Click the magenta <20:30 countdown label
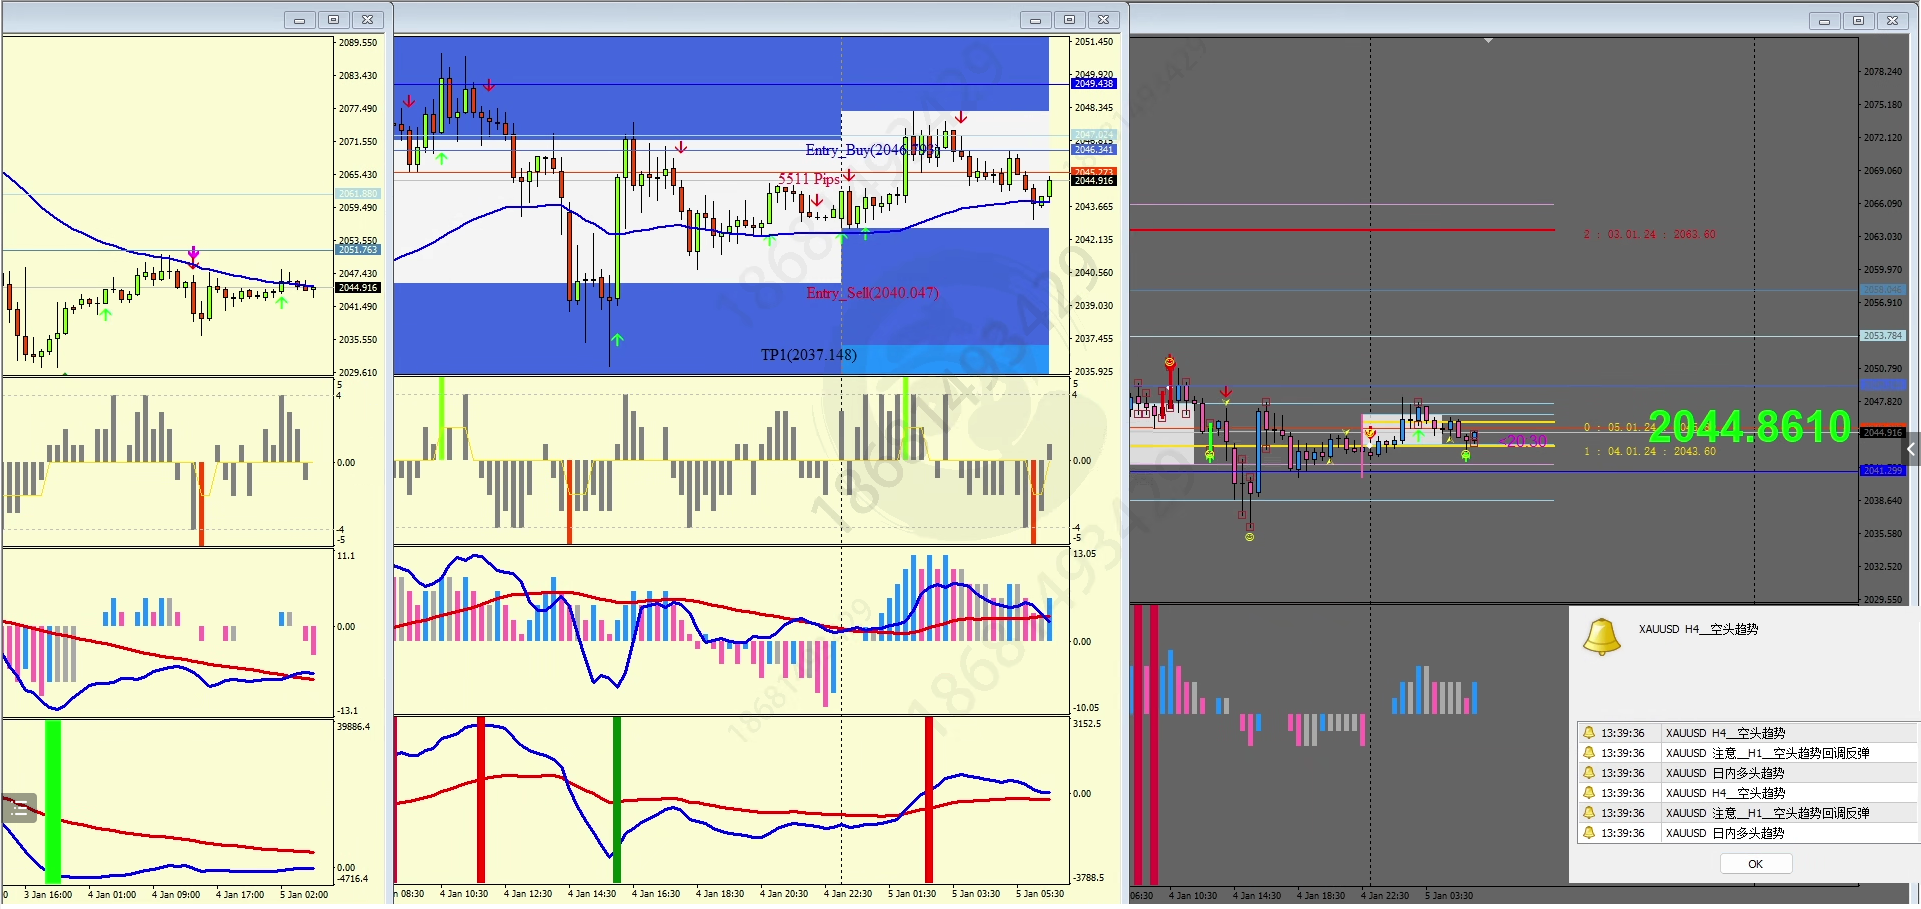This screenshot has height=909, width=1921. pyautogui.click(x=1523, y=441)
